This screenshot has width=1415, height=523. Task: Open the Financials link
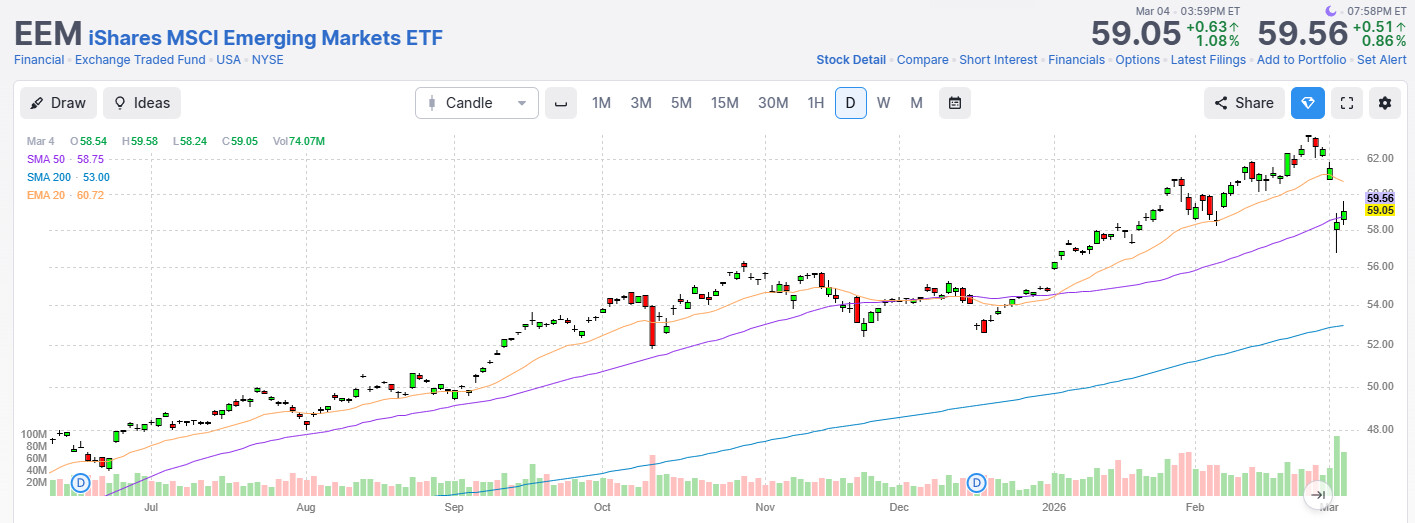coord(1076,60)
